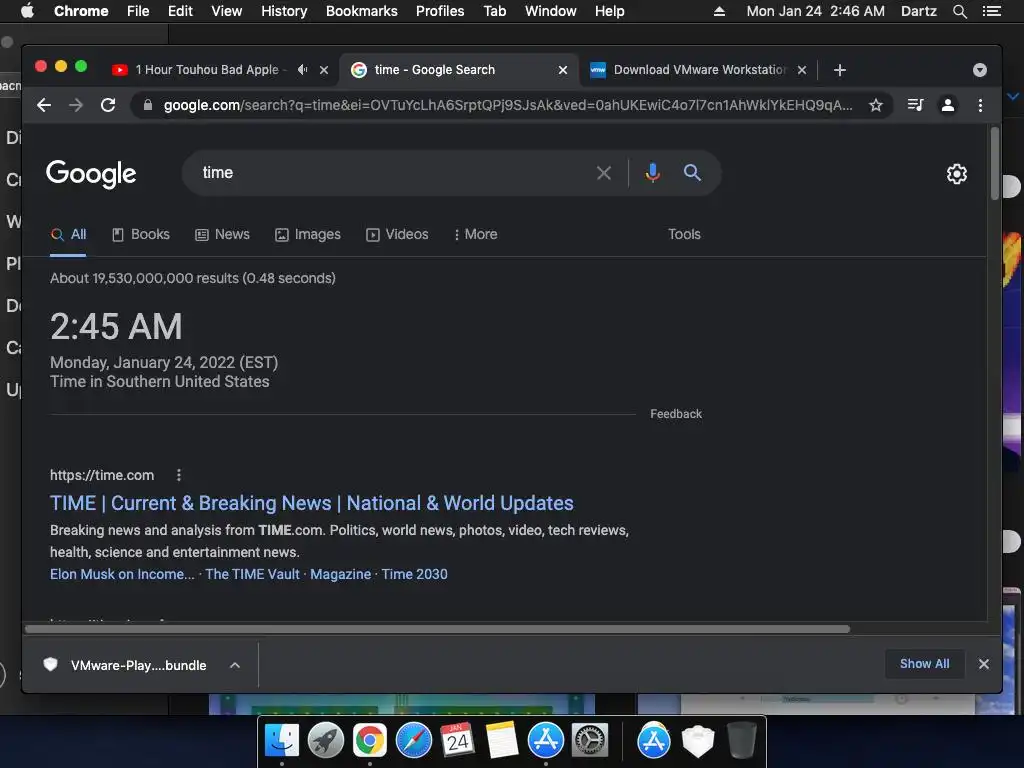Select the News search filter

tap(223, 234)
